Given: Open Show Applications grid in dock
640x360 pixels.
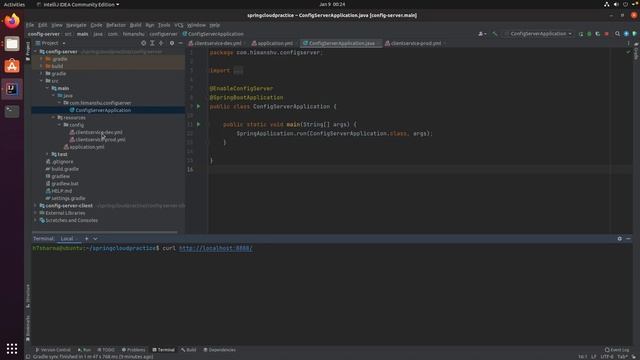Looking at the screenshot, I should coord(12,348).
